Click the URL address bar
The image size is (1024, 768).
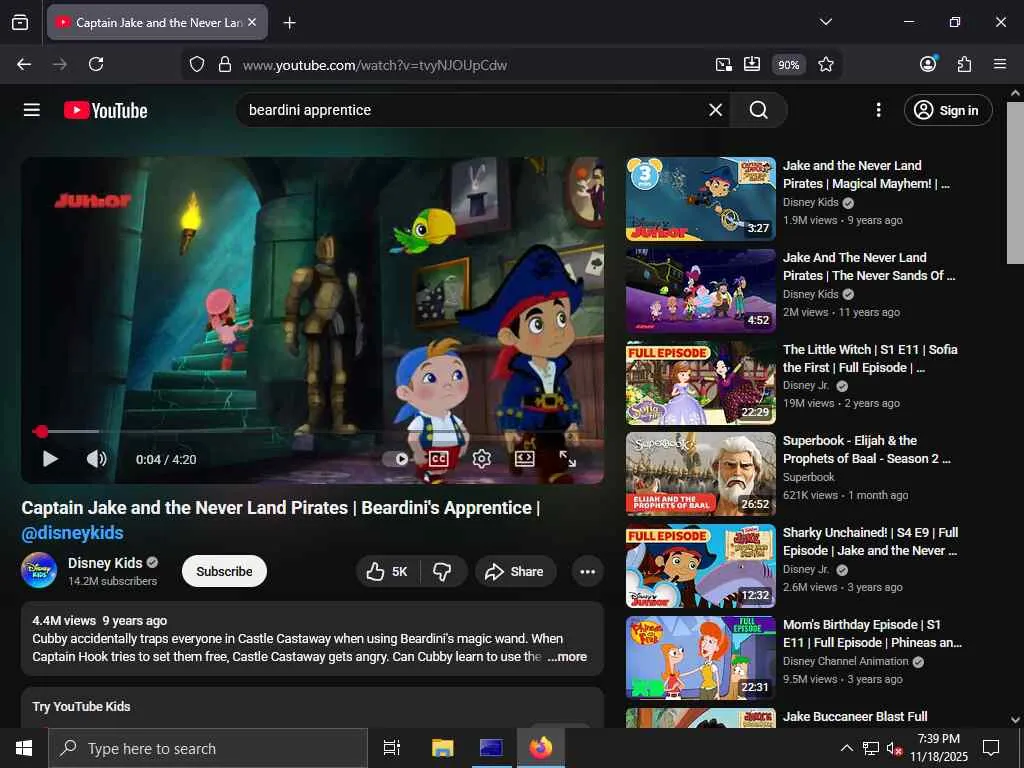(470, 65)
